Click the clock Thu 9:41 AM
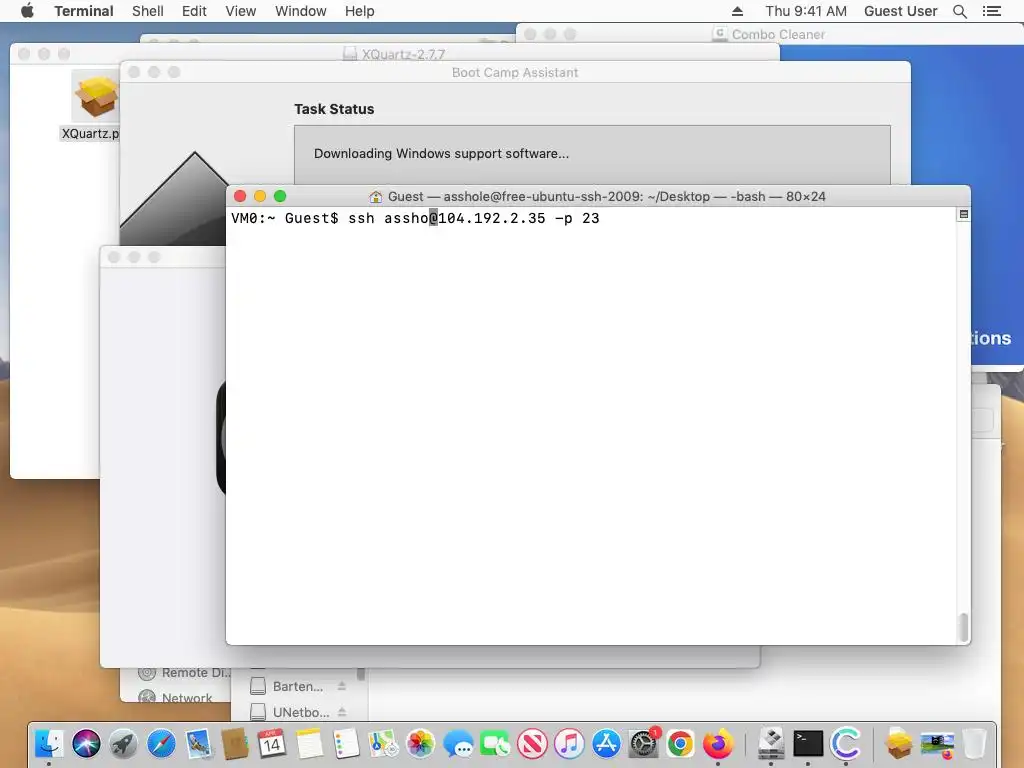 click(806, 11)
